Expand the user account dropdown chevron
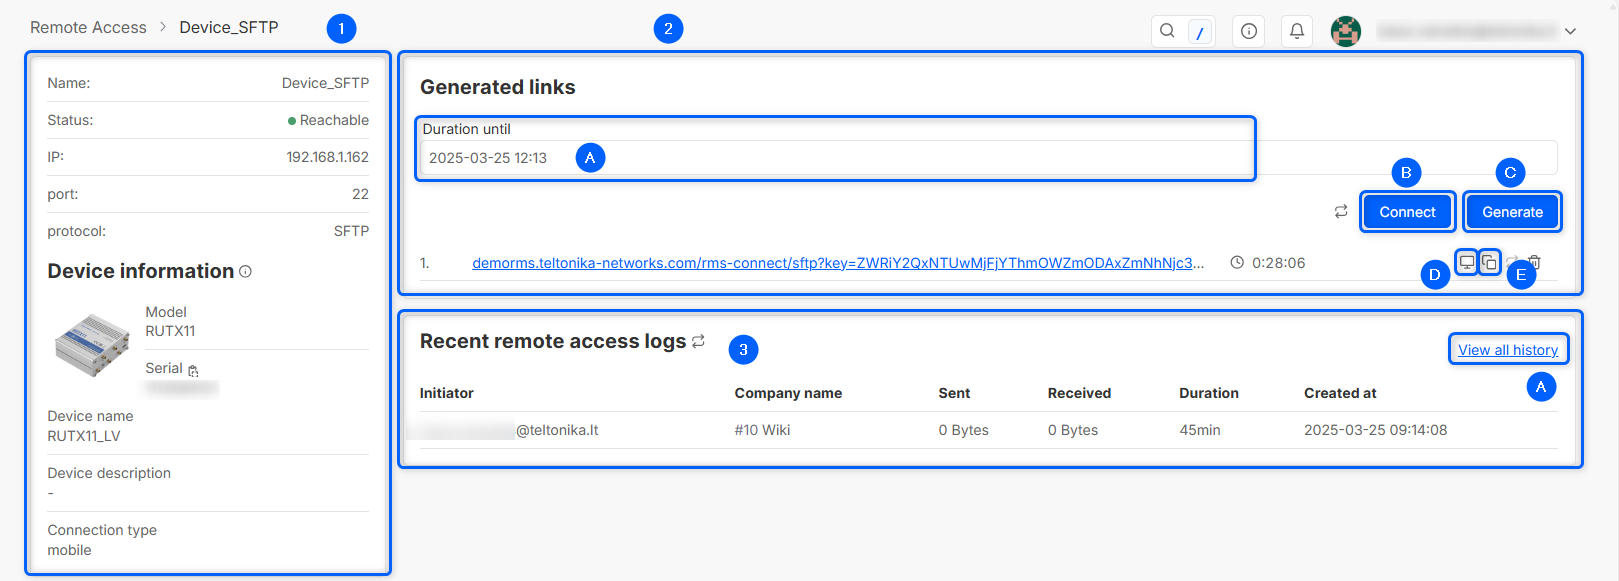The width and height of the screenshot is (1619, 581). [x=1570, y=32]
